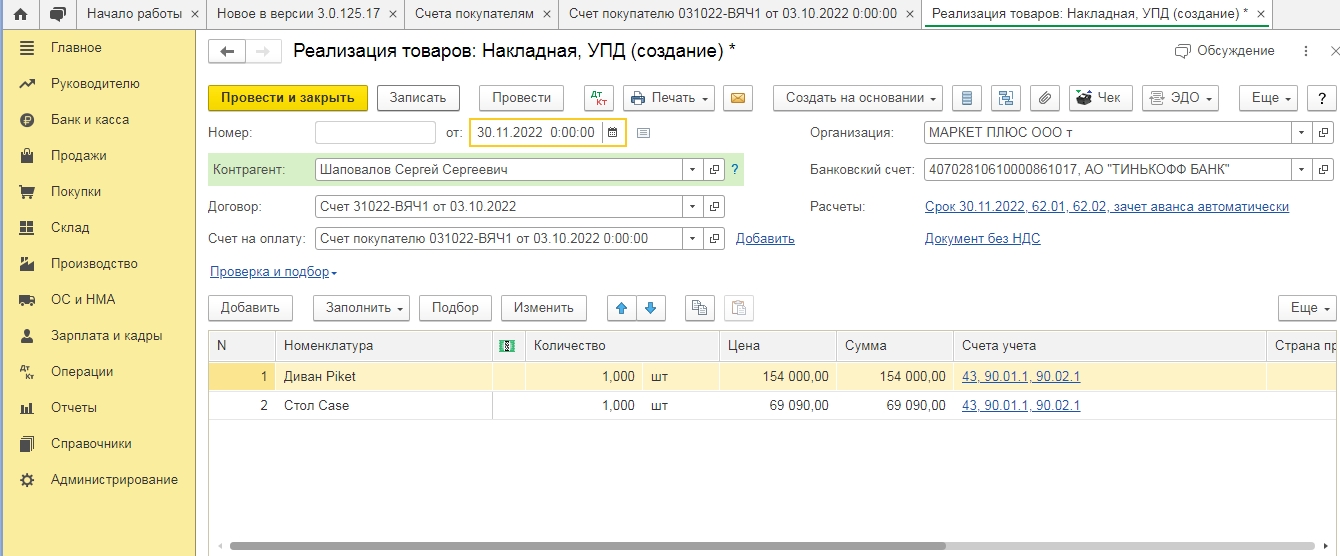1340x556 pixels.
Task: Click Документ без НДС link
Action: tap(983, 239)
